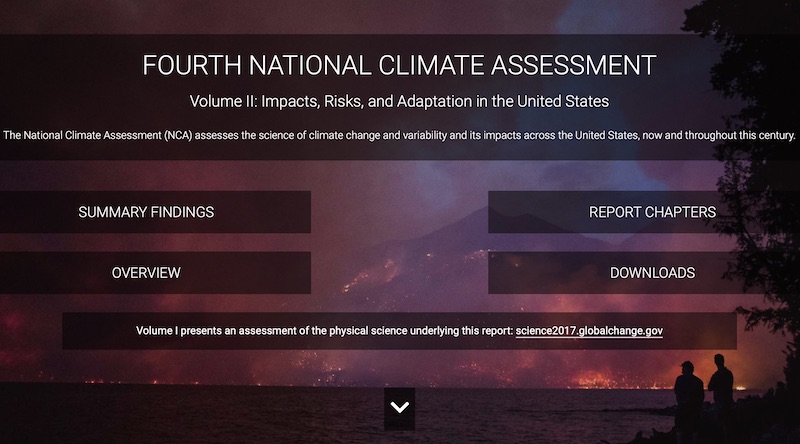Open the Downloads page

tap(644, 273)
